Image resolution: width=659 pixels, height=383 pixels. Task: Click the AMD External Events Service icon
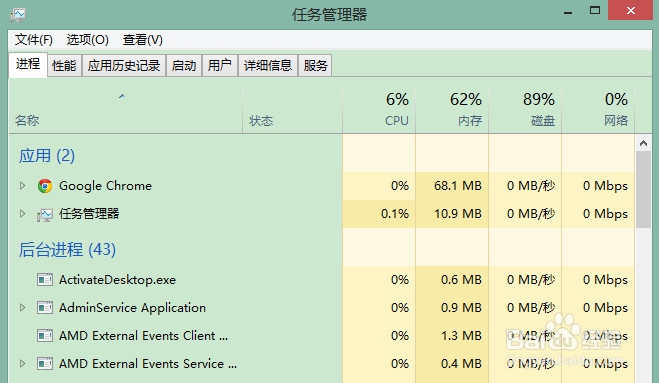tap(45, 364)
